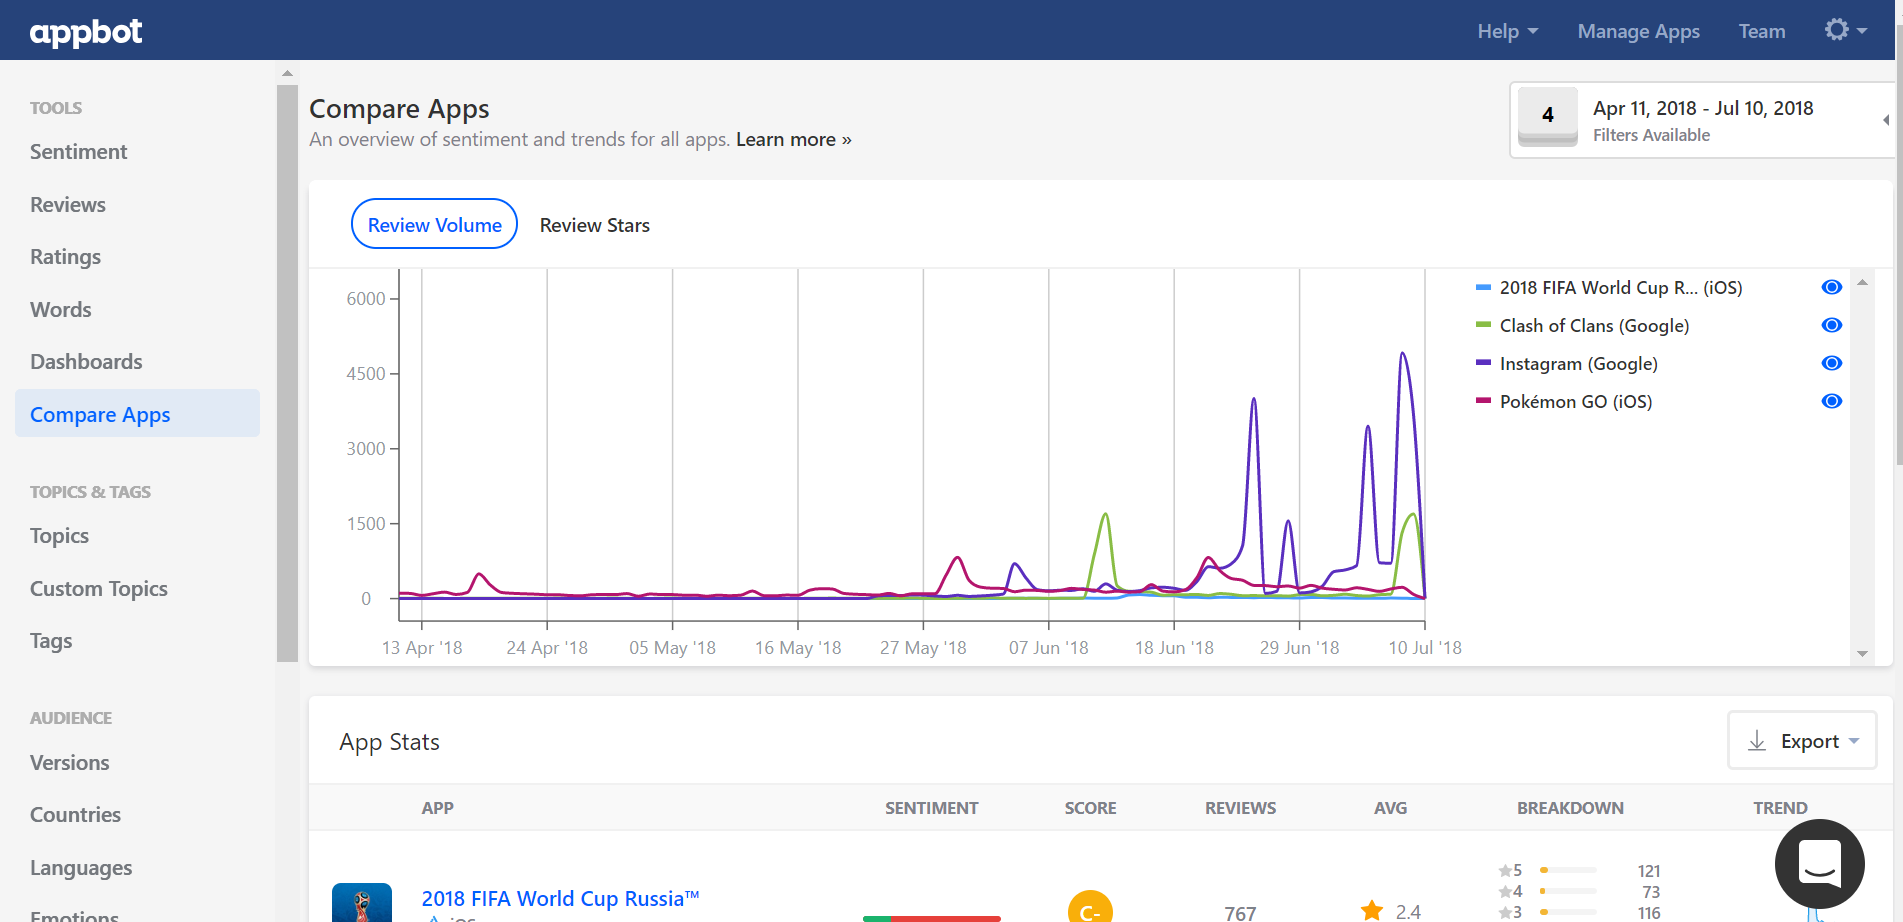Toggle Pokémon GO (iOS) series visibility
1903x922 pixels.
click(x=1832, y=401)
